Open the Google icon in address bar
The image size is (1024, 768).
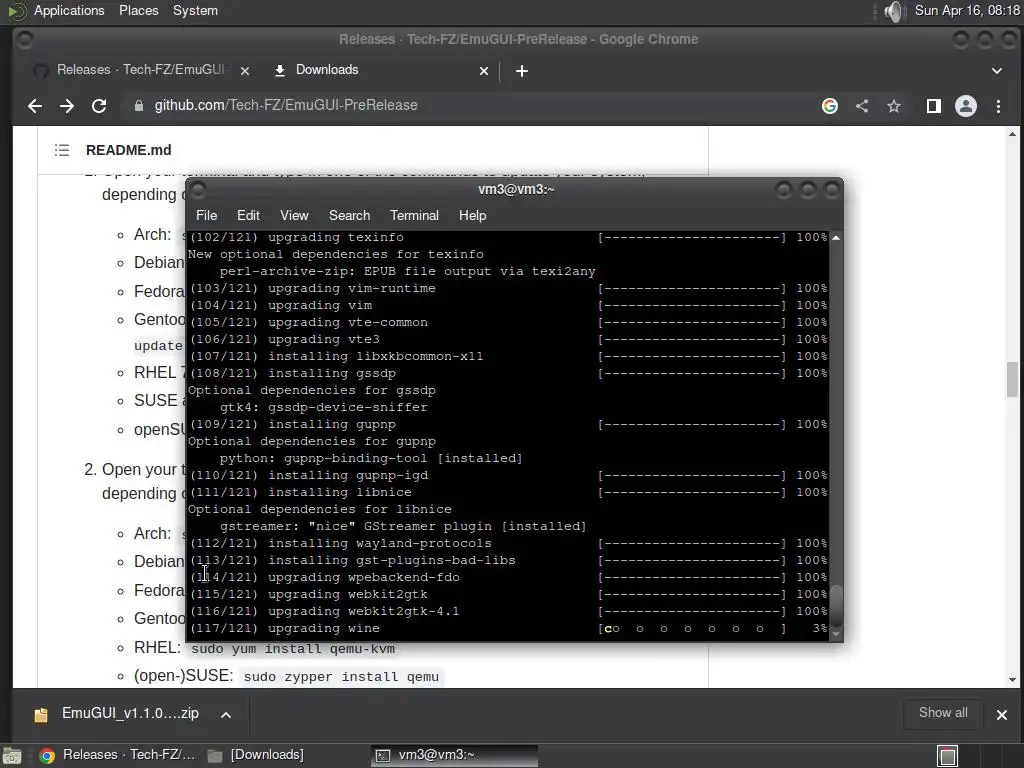(x=829, y=106)
